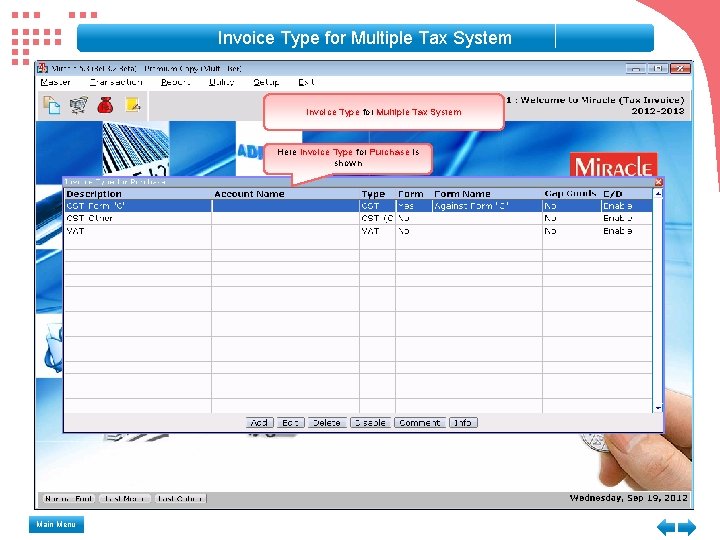Click Enable cell in the VAT row

pyautogui.click(x=626, y=231)
